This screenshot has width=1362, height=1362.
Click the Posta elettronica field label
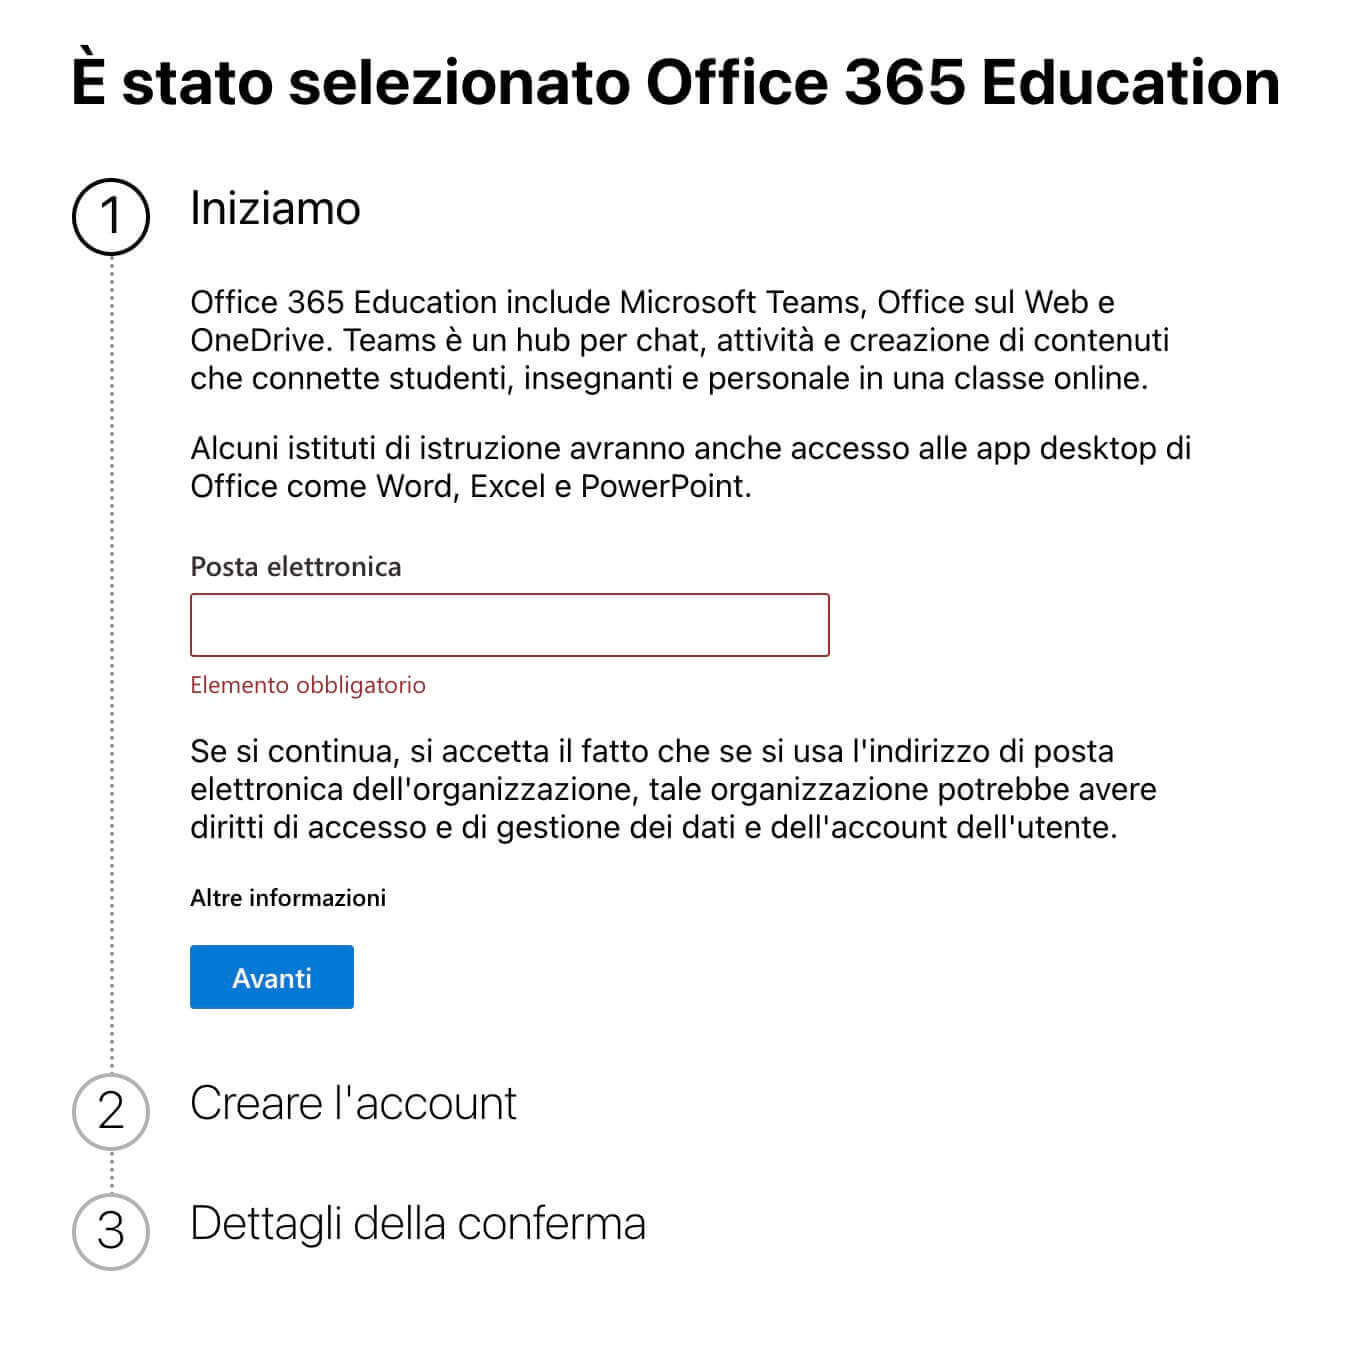[296, 566]
